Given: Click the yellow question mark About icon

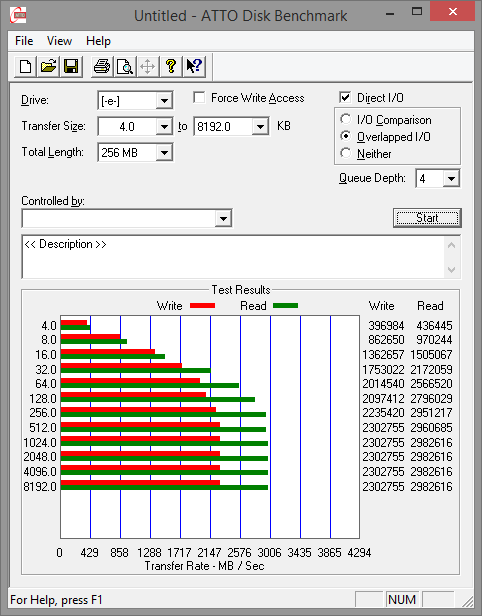Looking at the screenshot, I should 171,66.
